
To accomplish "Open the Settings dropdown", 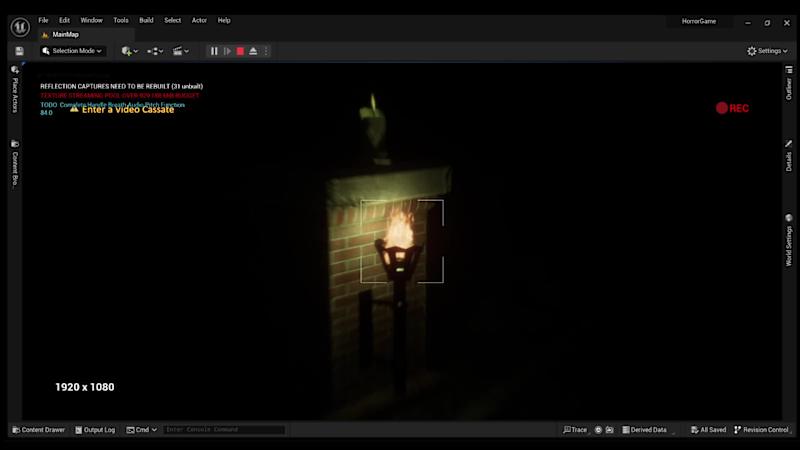I will coord(767,51).
